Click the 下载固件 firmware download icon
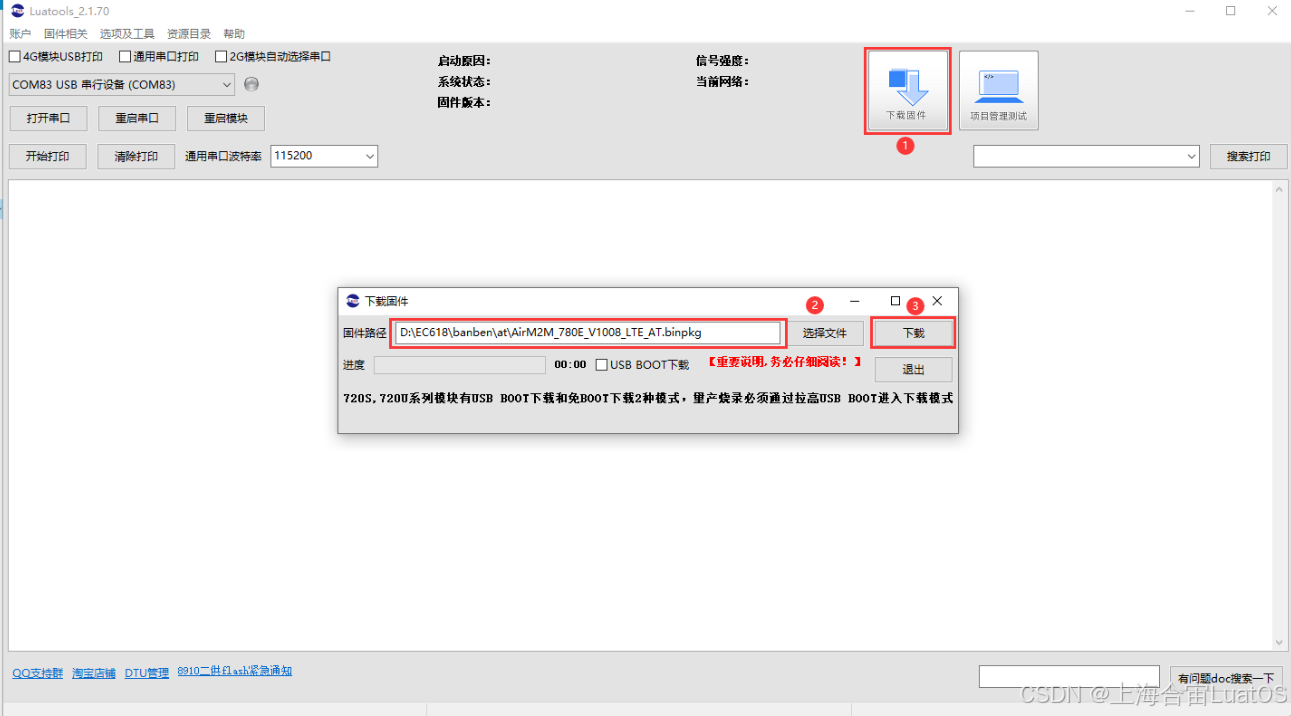Viewport: 1291px width, 716px height. point(906,89)
